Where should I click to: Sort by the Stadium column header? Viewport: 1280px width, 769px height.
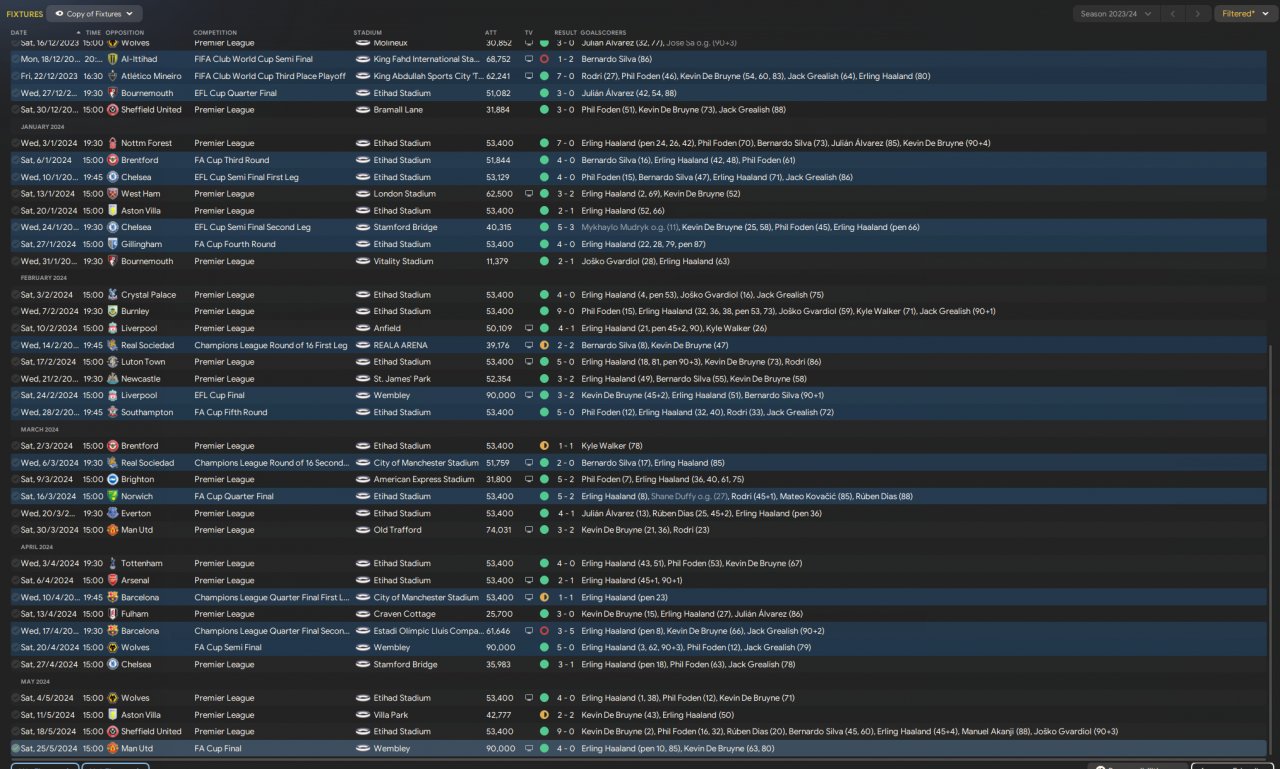click(x=368, y=32)
